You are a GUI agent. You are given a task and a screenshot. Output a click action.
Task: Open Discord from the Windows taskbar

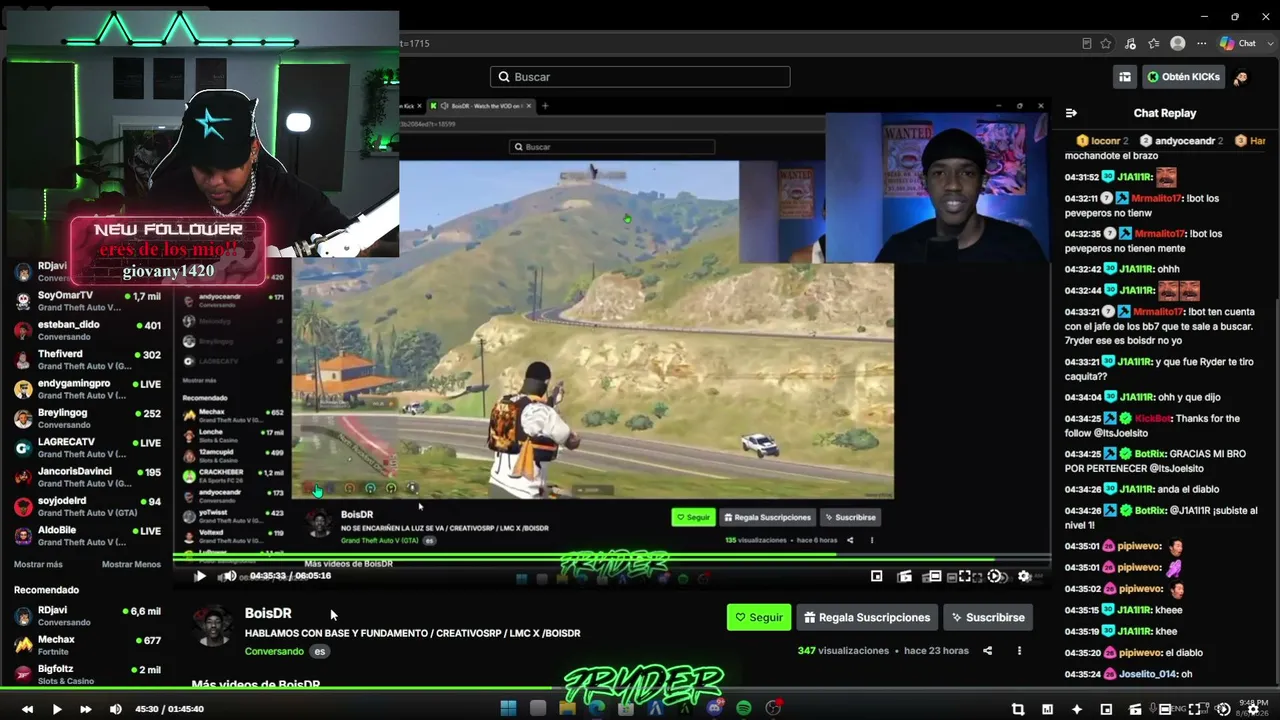(714, 708)
